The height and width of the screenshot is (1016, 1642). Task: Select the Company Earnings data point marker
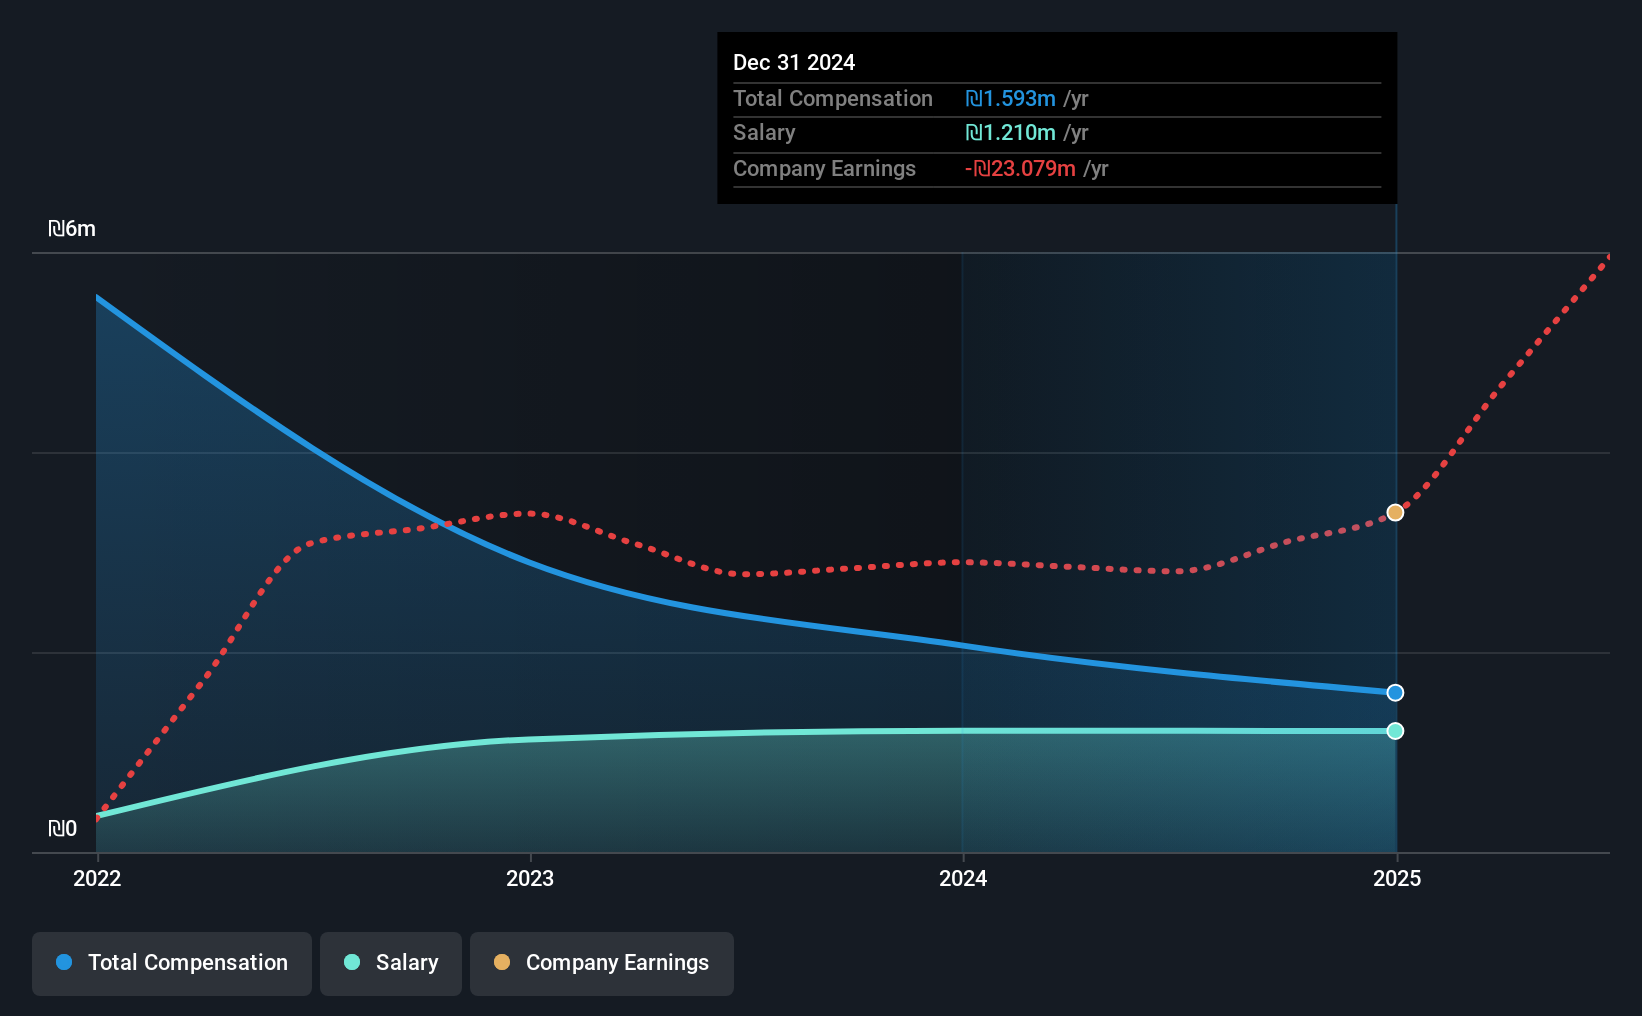click(1395, 512)
